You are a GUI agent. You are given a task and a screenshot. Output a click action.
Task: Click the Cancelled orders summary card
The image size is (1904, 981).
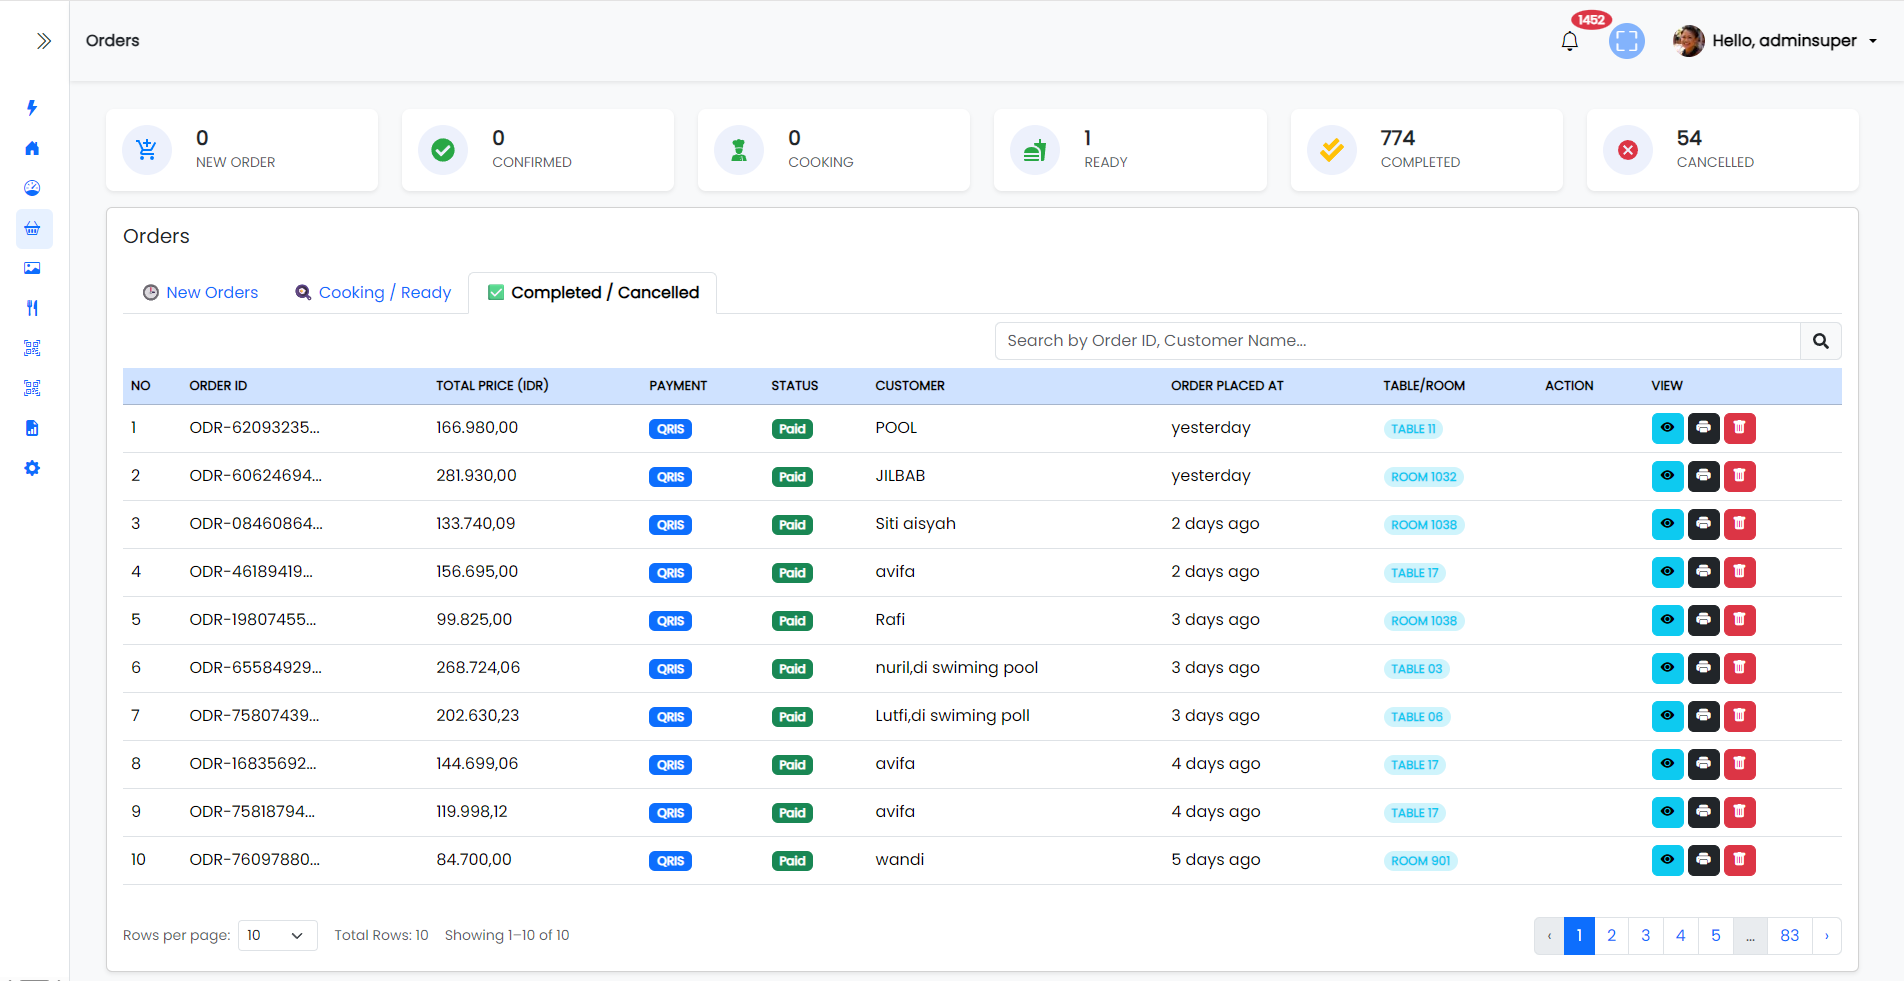[x=1723, y=150]
